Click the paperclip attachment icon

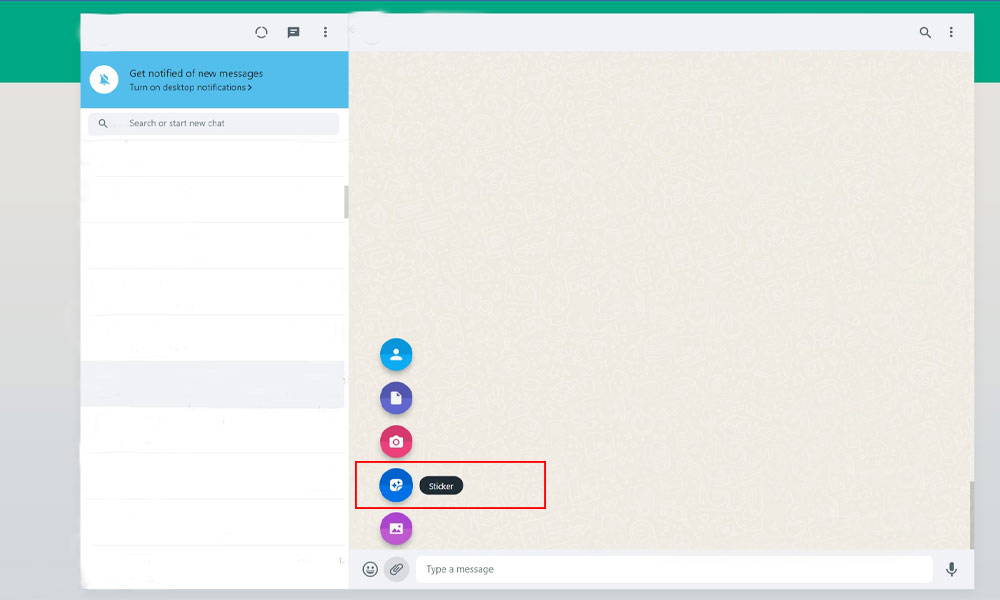pyautogui.click(x=397, y=569)
